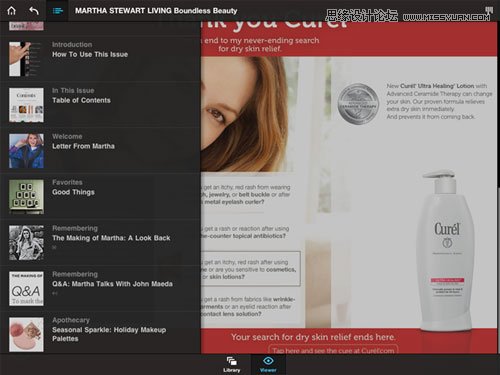The image size is (500, 375).
Task: Tap Contents page thumbnail
Action: click(x=26, y=105)
